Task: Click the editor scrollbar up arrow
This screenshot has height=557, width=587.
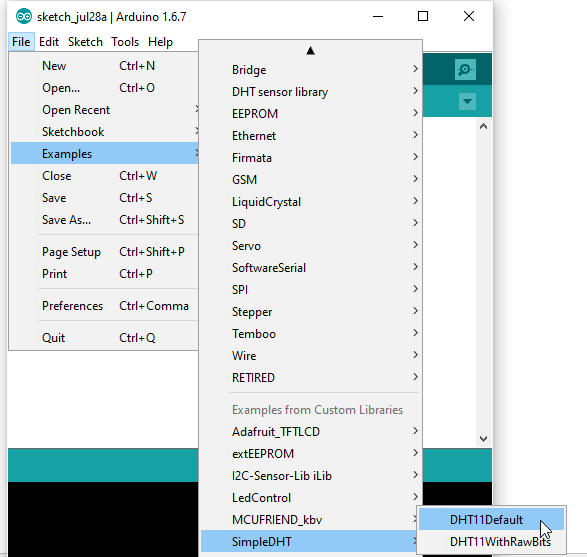Action: click(483, 127)
